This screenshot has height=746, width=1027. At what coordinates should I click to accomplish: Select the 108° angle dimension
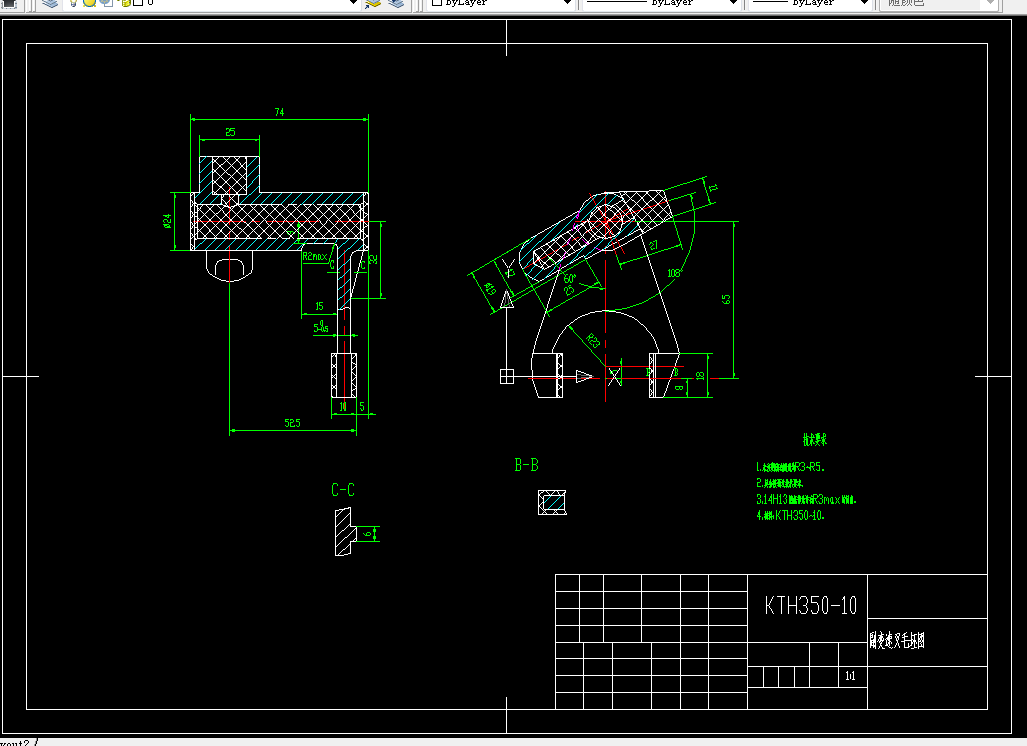674,272
